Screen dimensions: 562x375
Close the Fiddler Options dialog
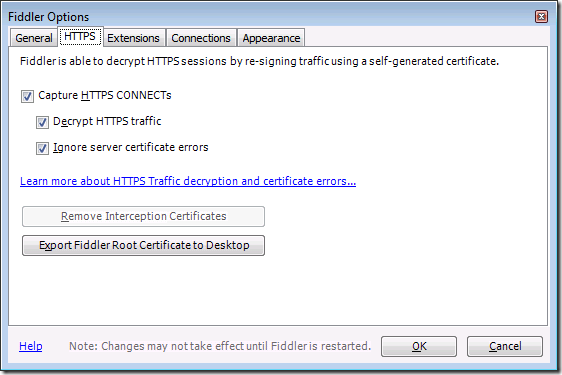coord(541,16)
